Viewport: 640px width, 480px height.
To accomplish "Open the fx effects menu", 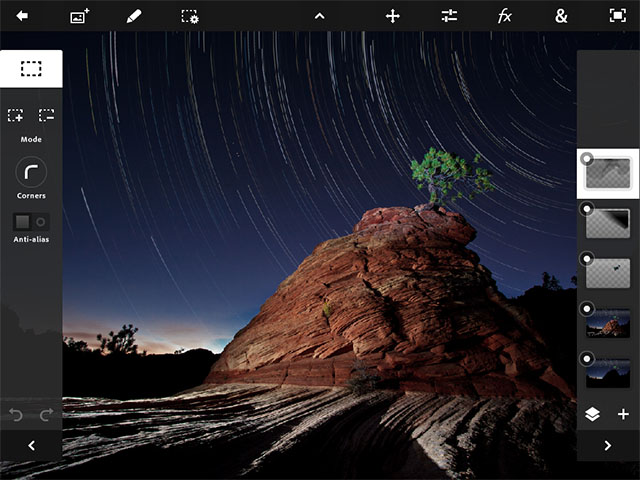I will pyautogui.click(x=505, y=16).
